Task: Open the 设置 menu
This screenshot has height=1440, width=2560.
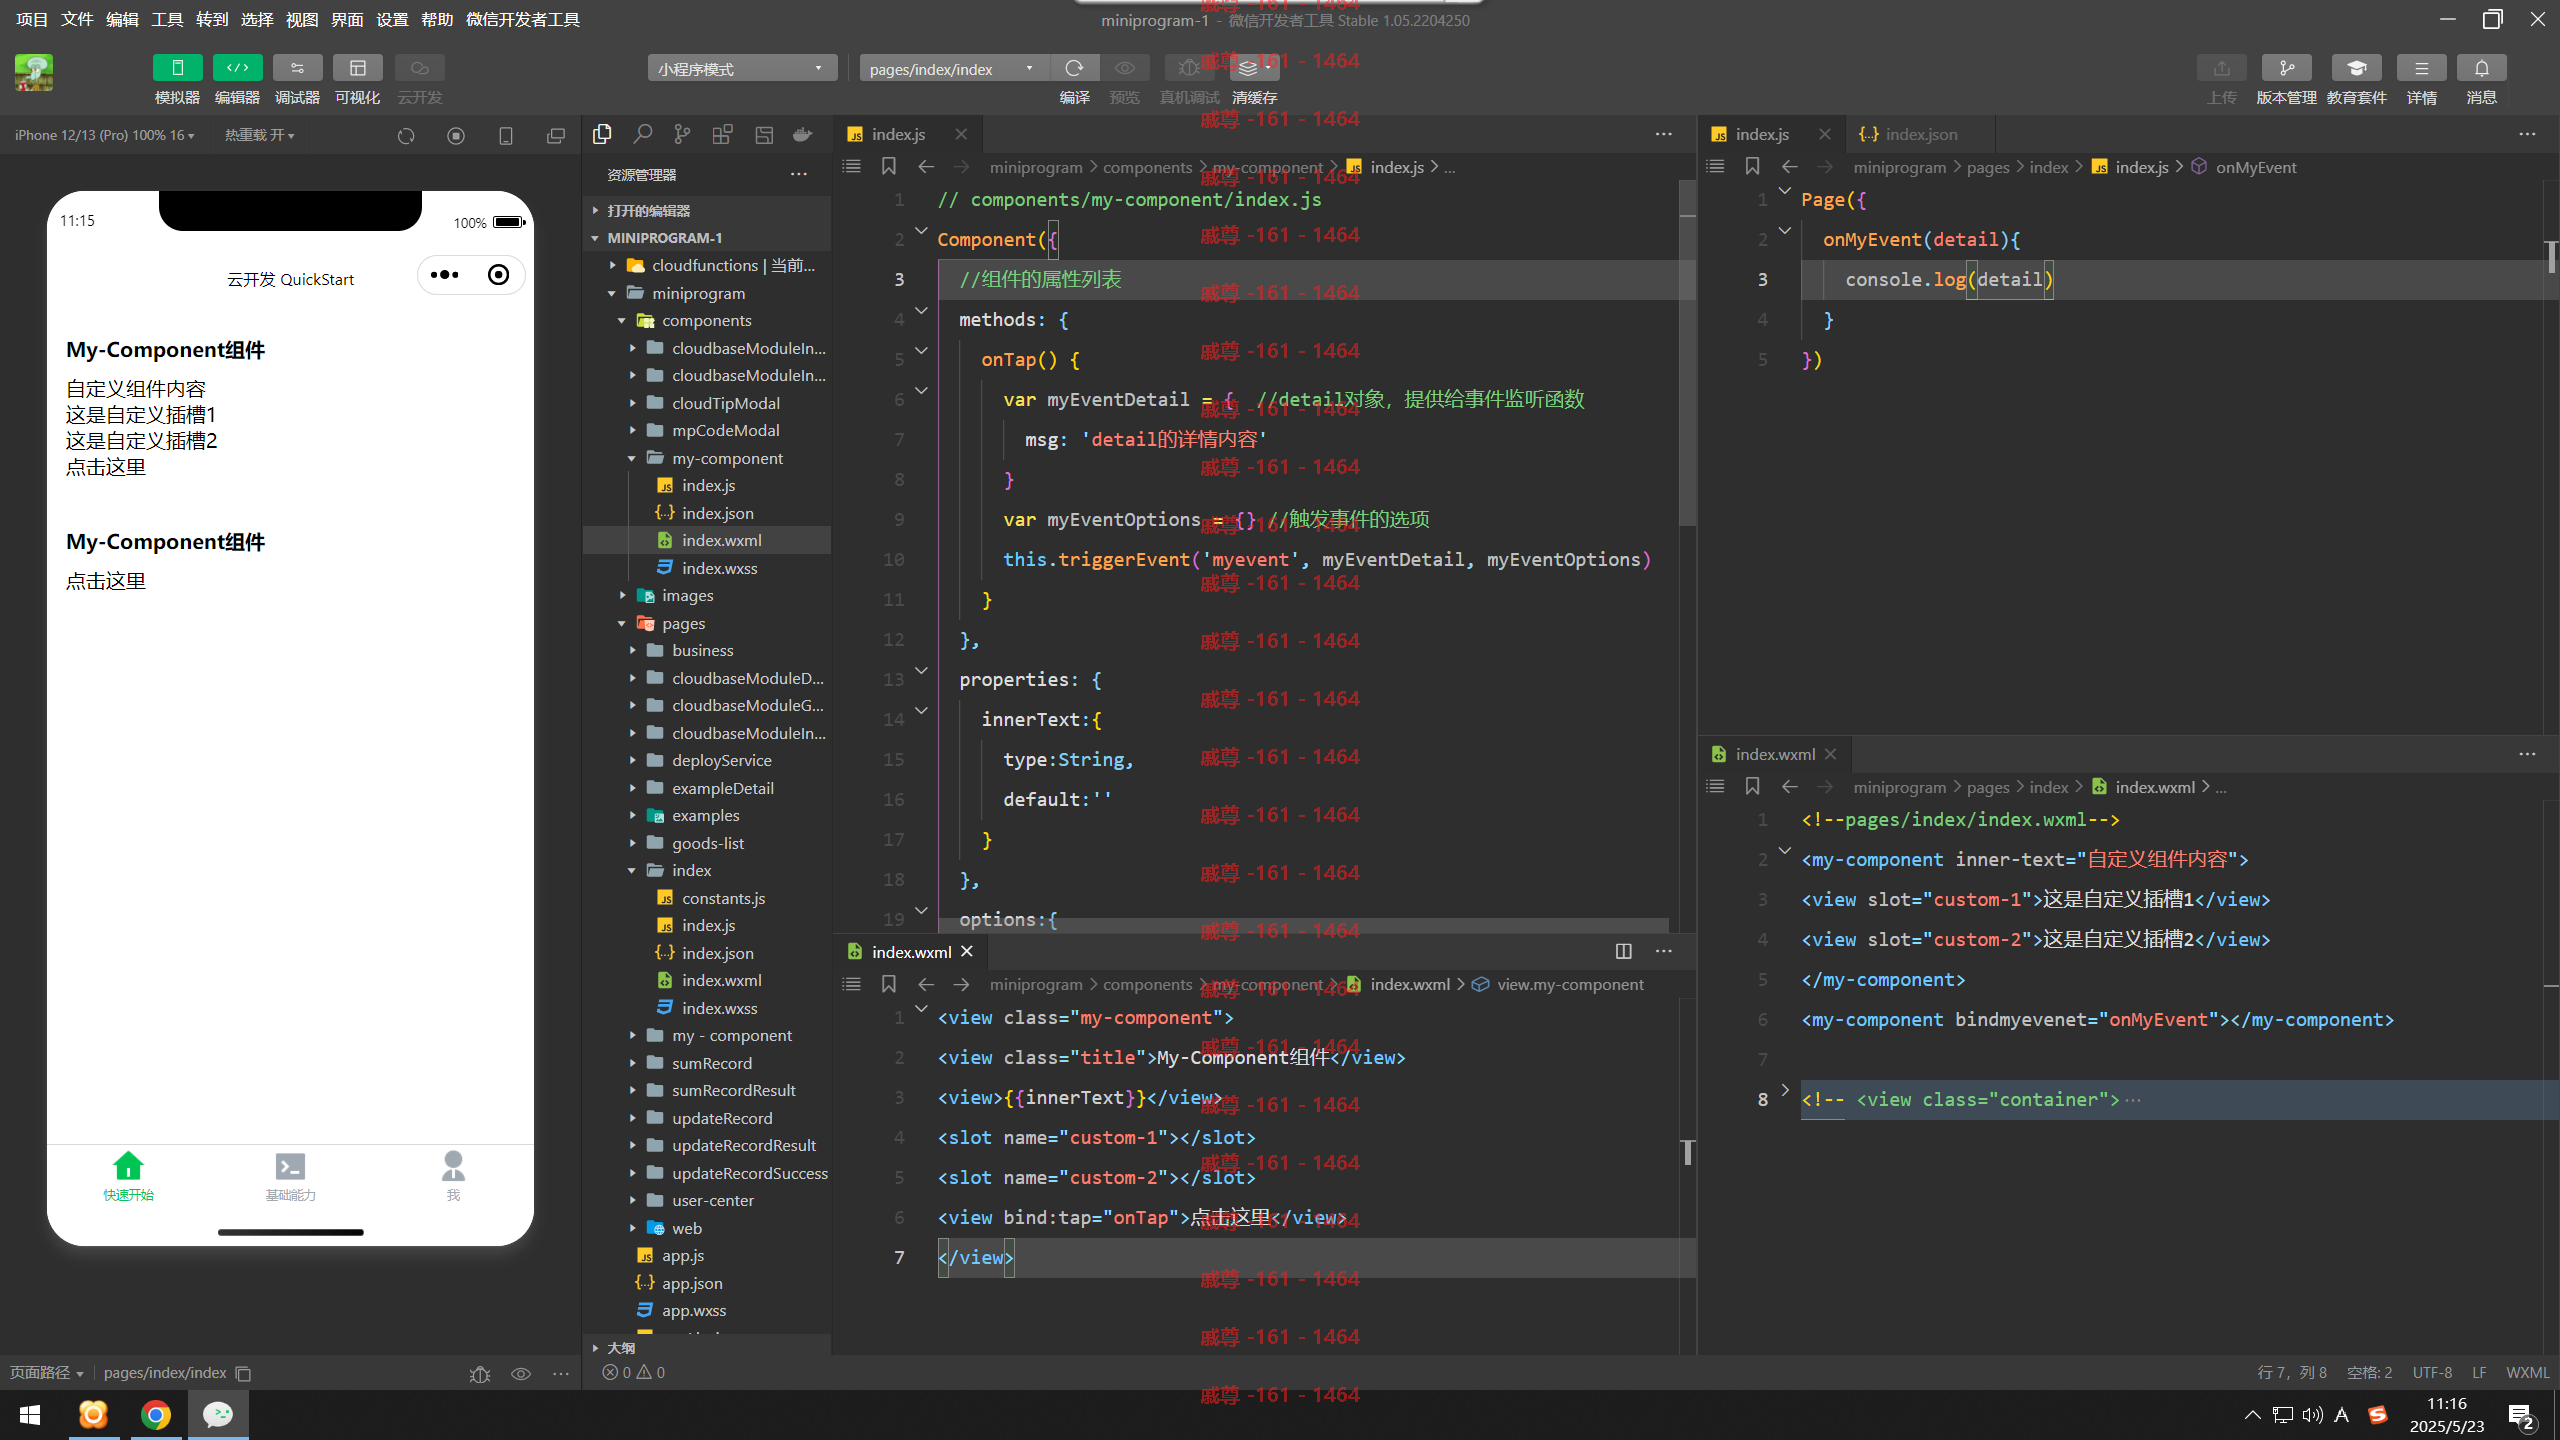Action: pos(392,20)
